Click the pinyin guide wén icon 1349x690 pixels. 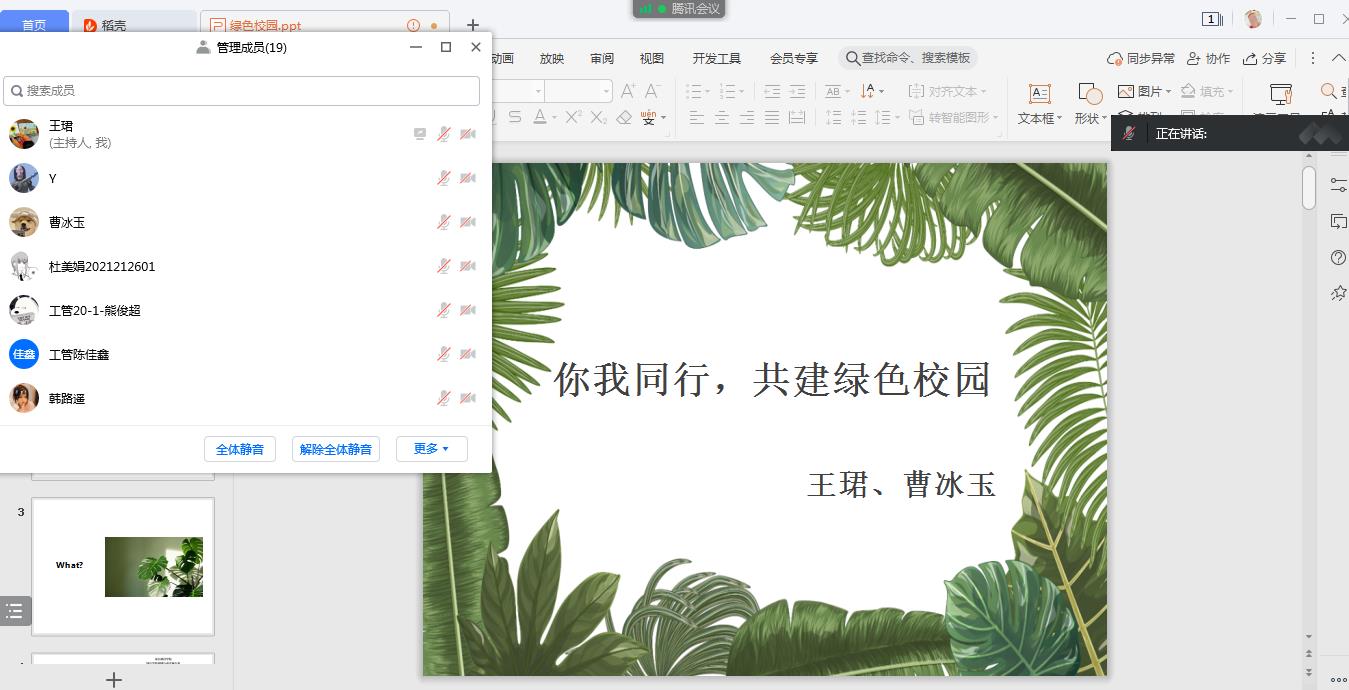pos(649,117)
